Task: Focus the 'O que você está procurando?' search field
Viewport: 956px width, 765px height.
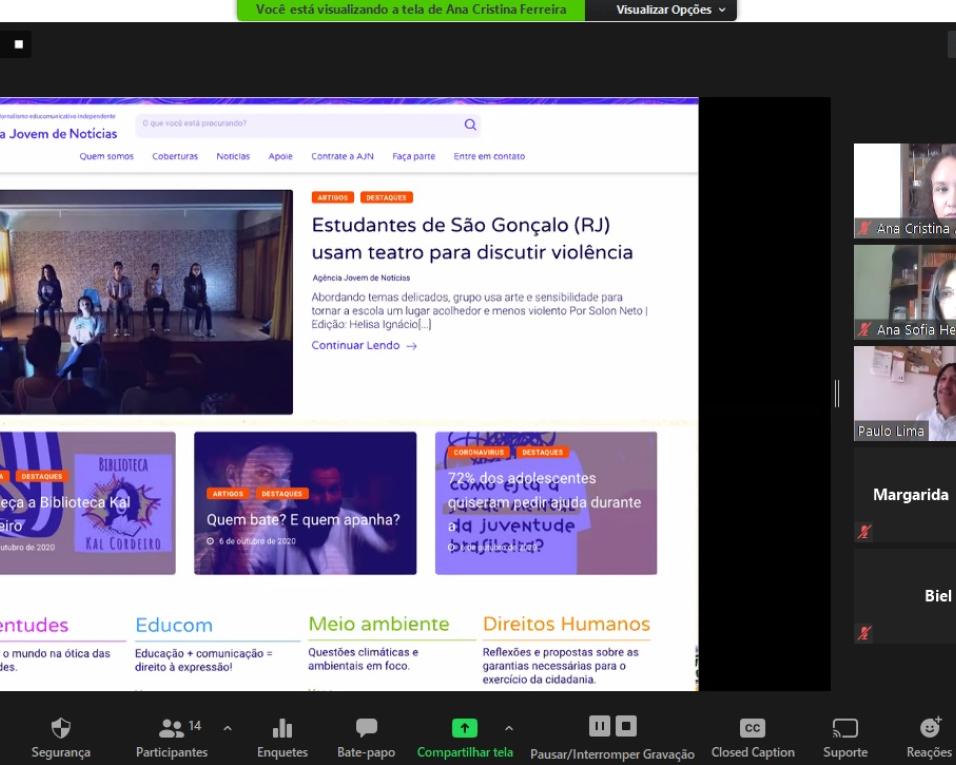Action: 308,124
